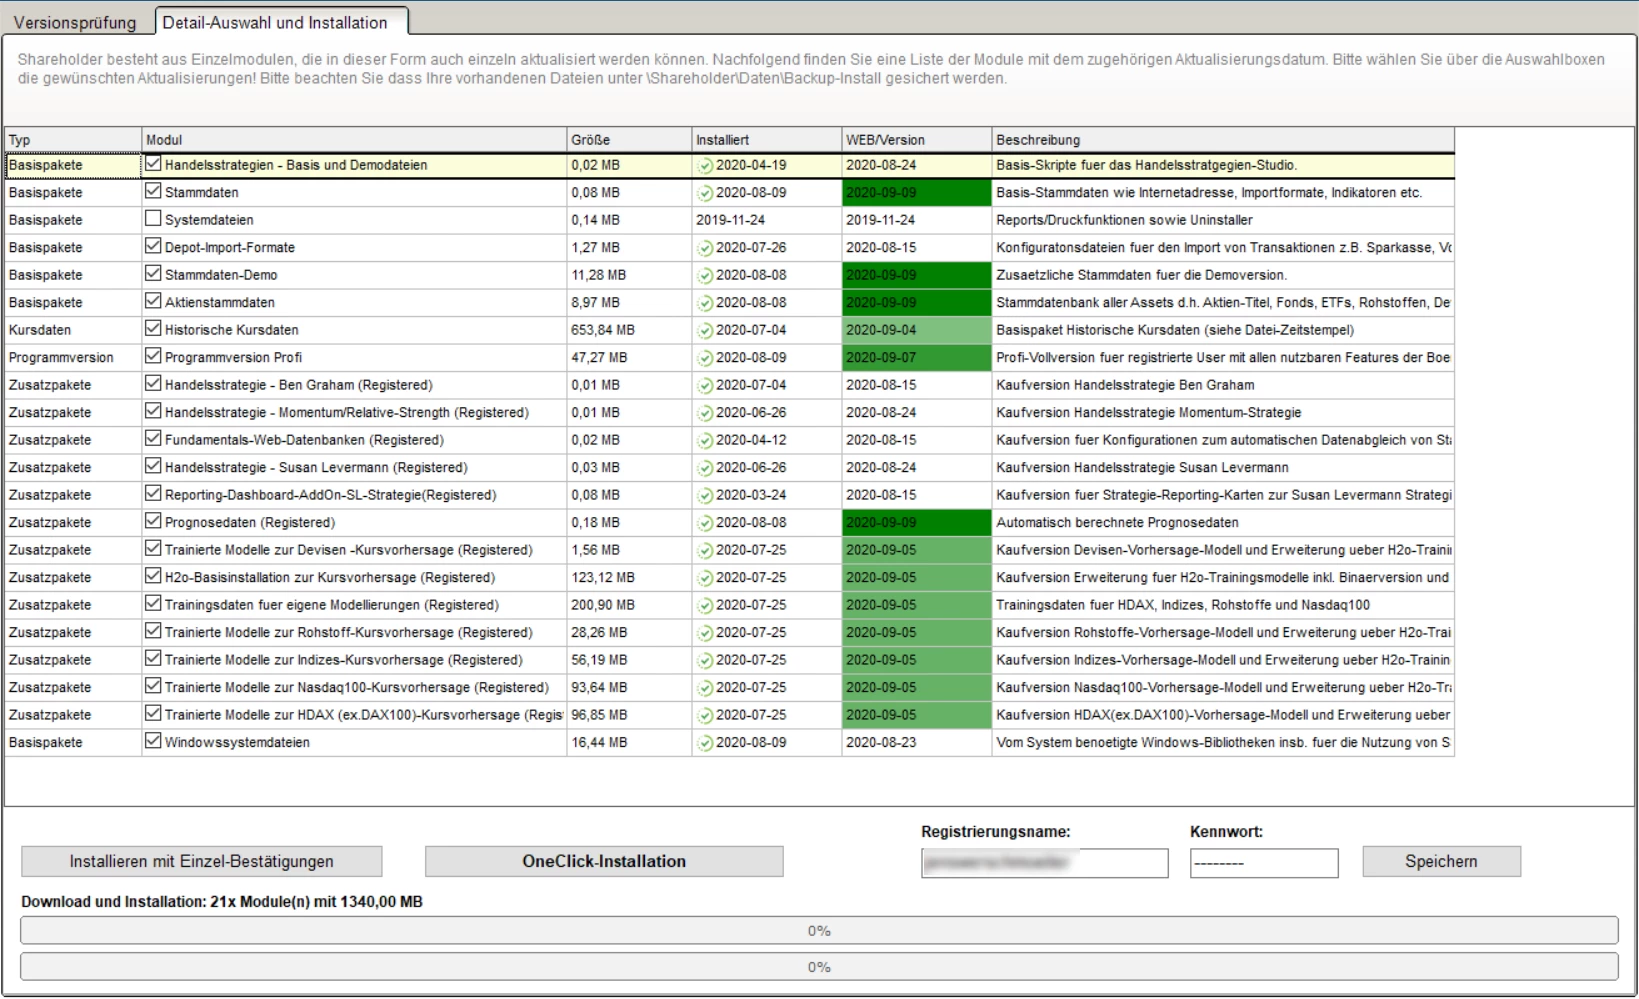The width and height of the screenshot is (1639, 999).
Task: Enable the Systemdateien checkbox
Action: [153, 218]
